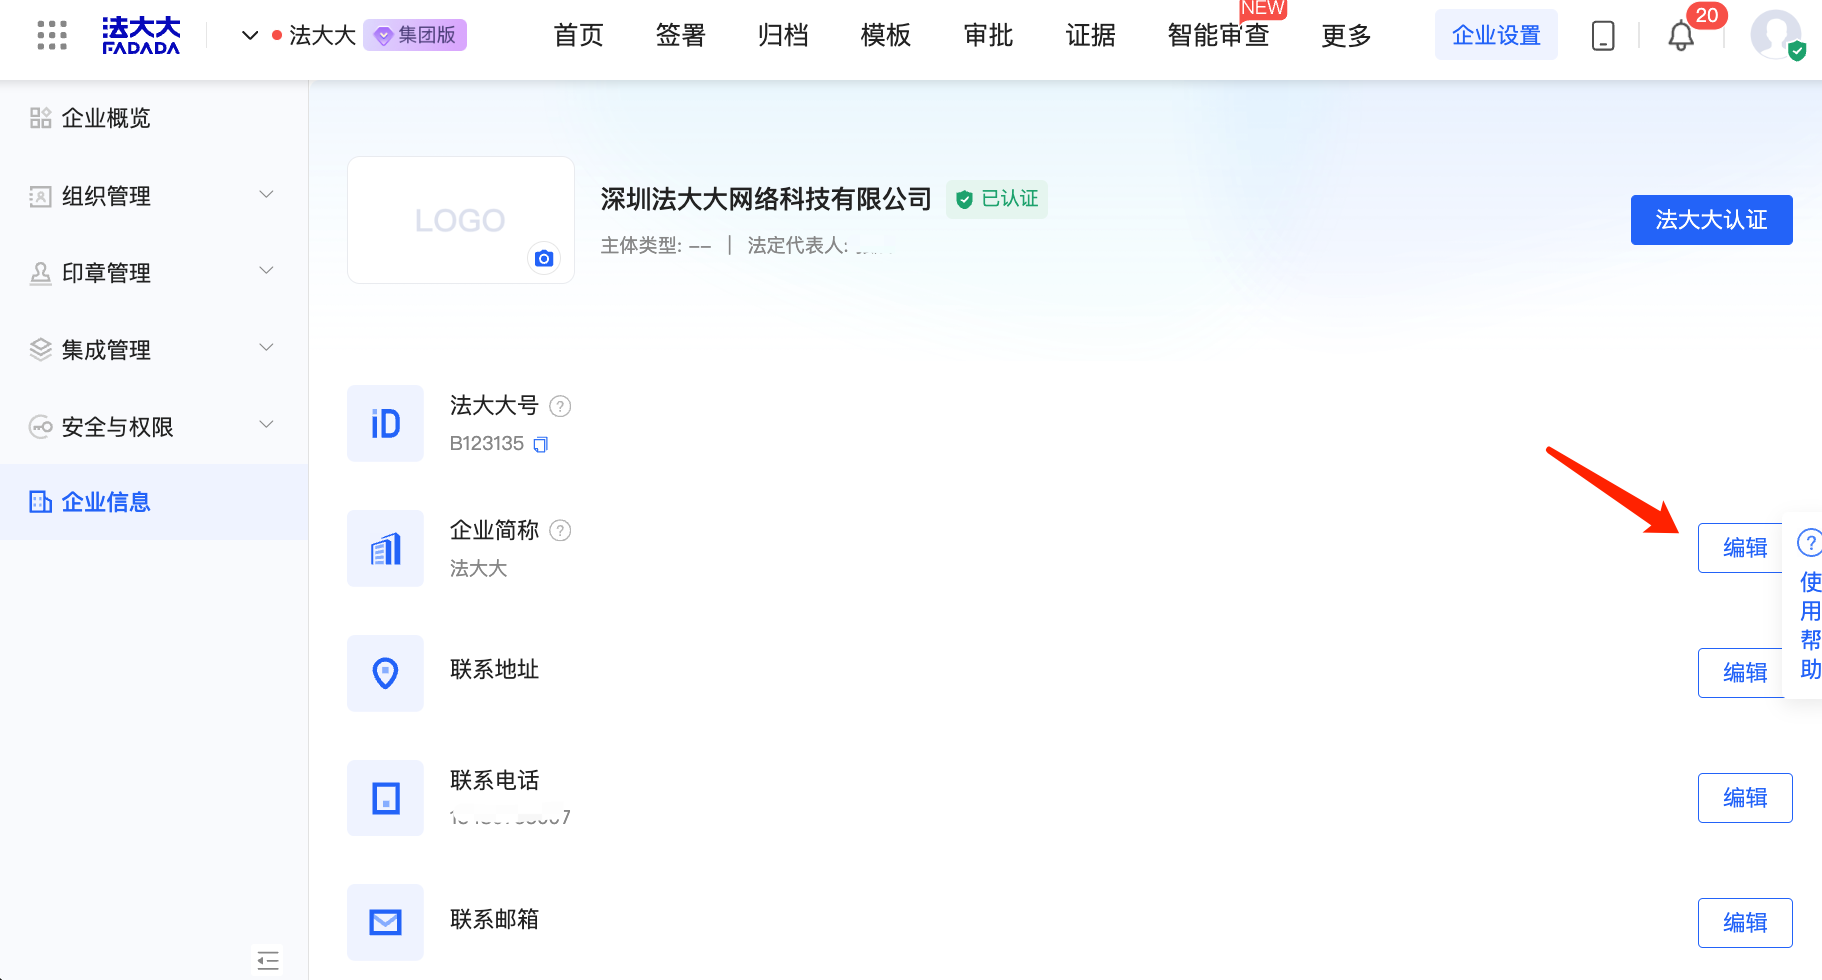Click the 印章管理 stamp icon
Viewport: 1822px width, 980px height.
(x=40, y=273)
